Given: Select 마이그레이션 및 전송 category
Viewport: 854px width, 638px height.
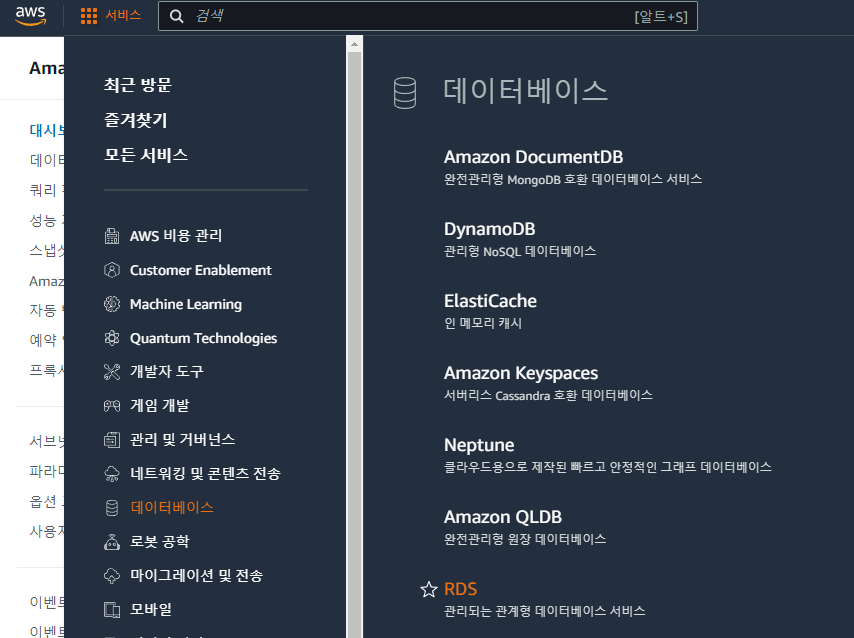Looking at the screenshot, I should (x=196, y=576).
